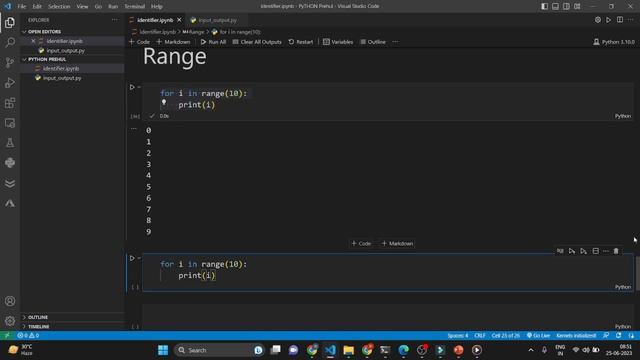Open the Terminal menu
This screenshot has width=640, height=360.
coord(135,7)
